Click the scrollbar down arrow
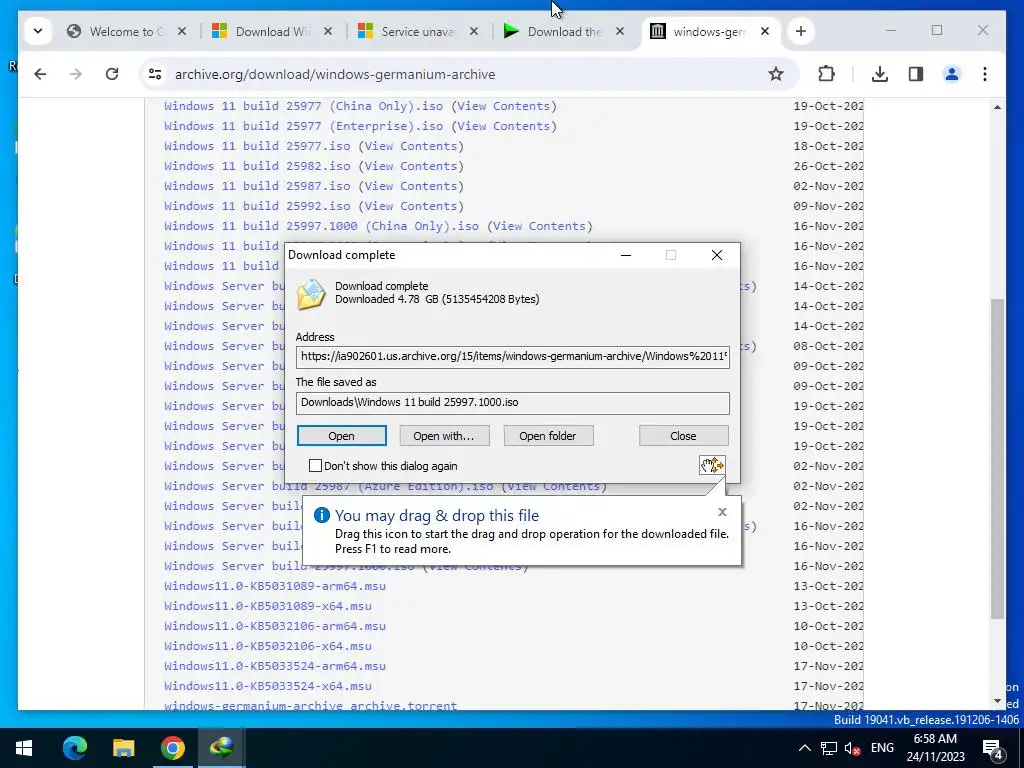 (x=997, y=701)
